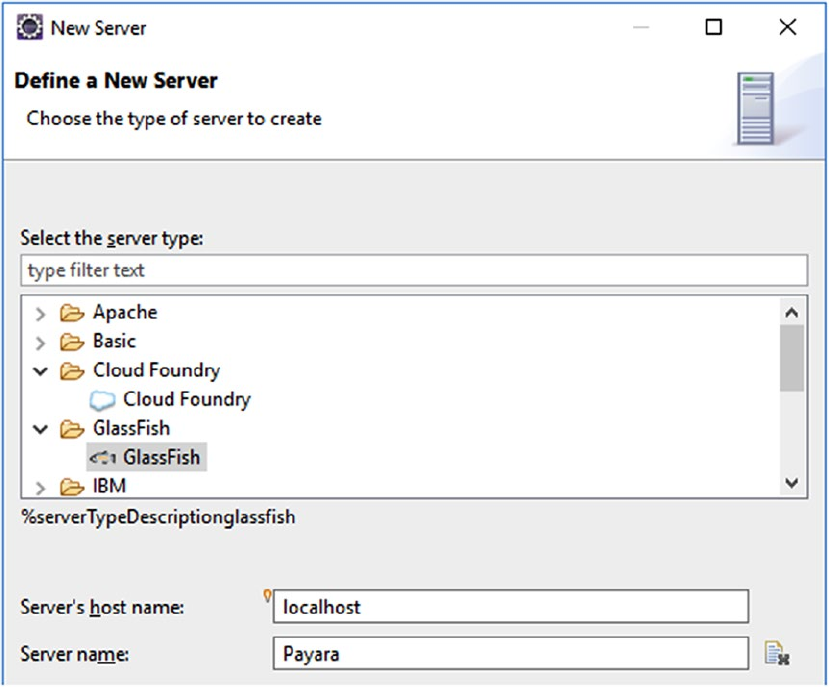Image resolution: width=829 pixels, height=687 pixels.
Task: Click the Cloud Foundry cloud server icon
Action: (x=102, y=400)
